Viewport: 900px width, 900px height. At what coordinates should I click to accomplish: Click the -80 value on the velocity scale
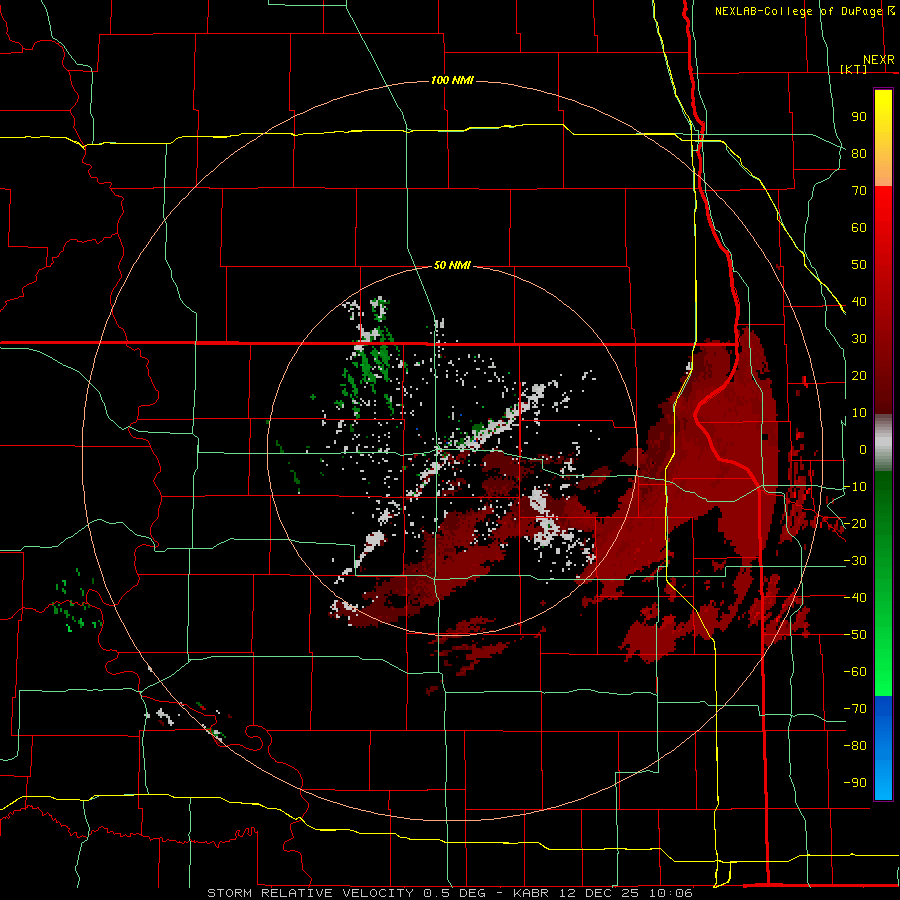pos(855,746)
